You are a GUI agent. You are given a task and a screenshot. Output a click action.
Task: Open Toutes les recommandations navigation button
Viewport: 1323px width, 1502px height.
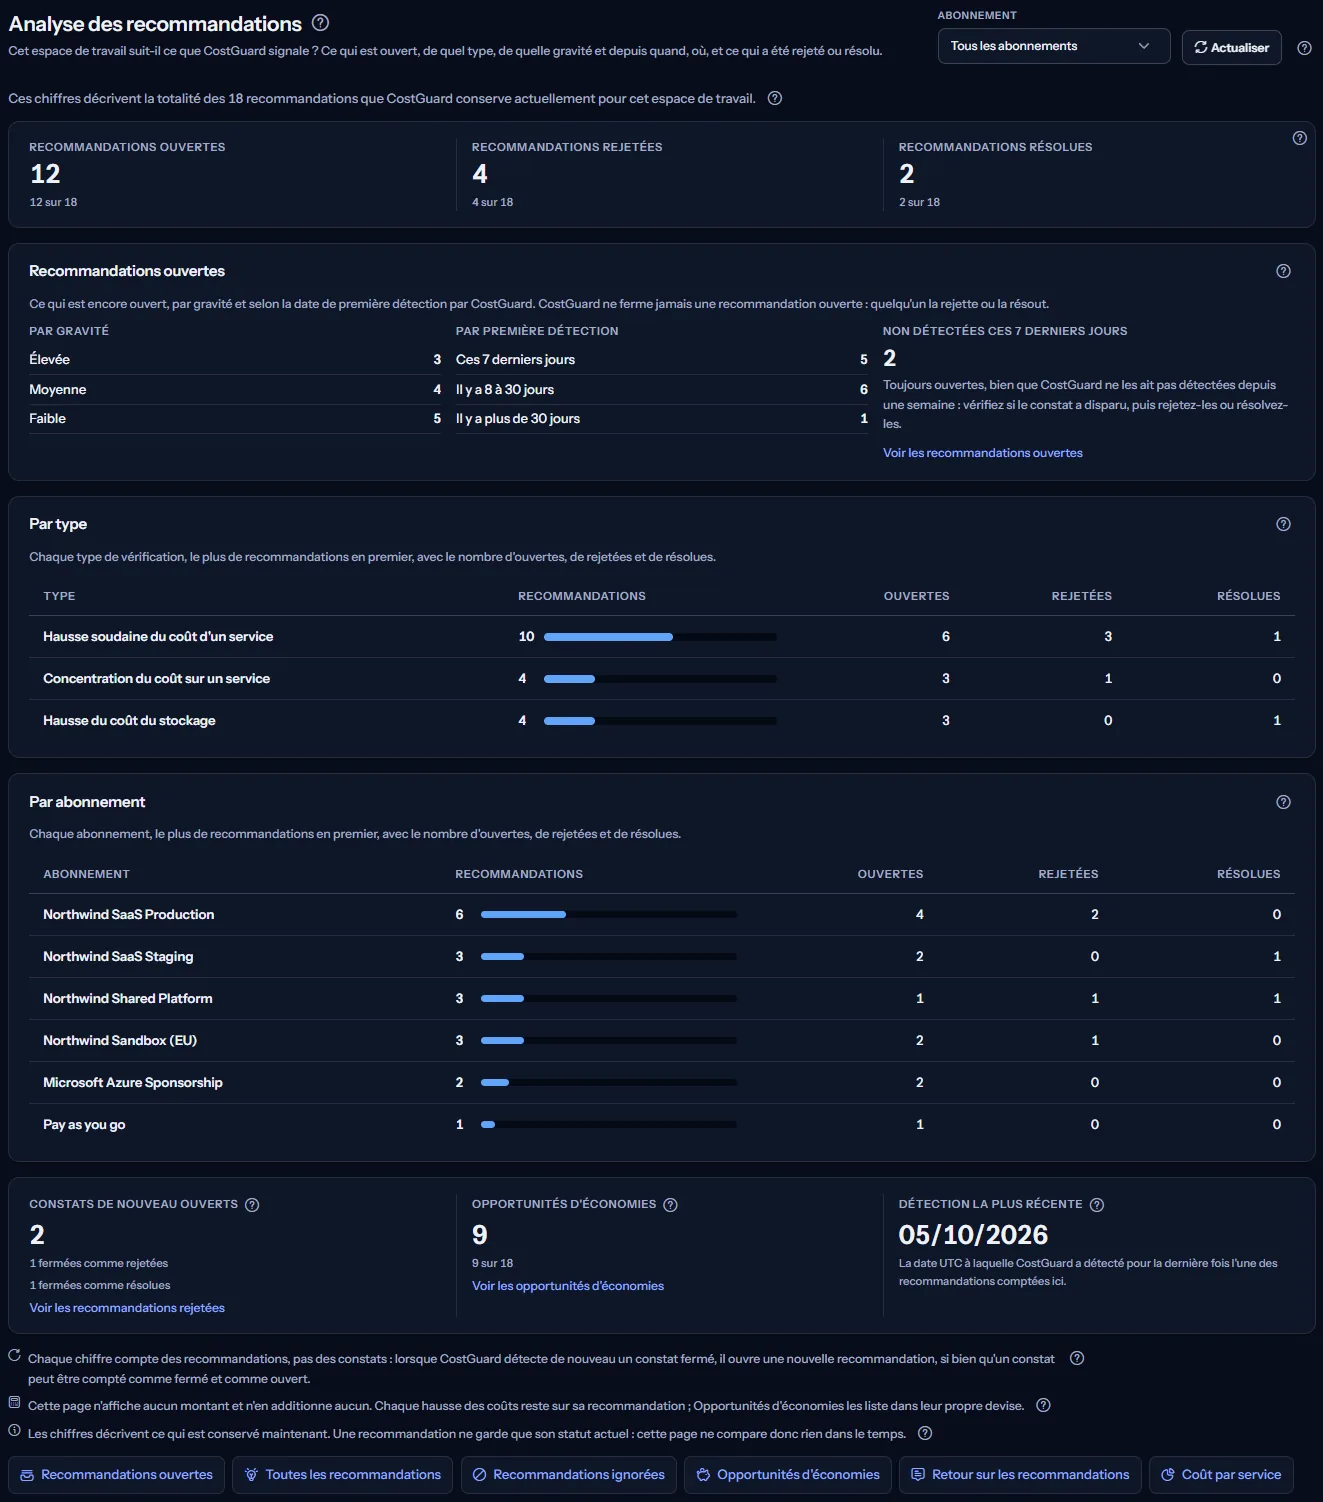pyautogui.click(x=343, y=1475)
